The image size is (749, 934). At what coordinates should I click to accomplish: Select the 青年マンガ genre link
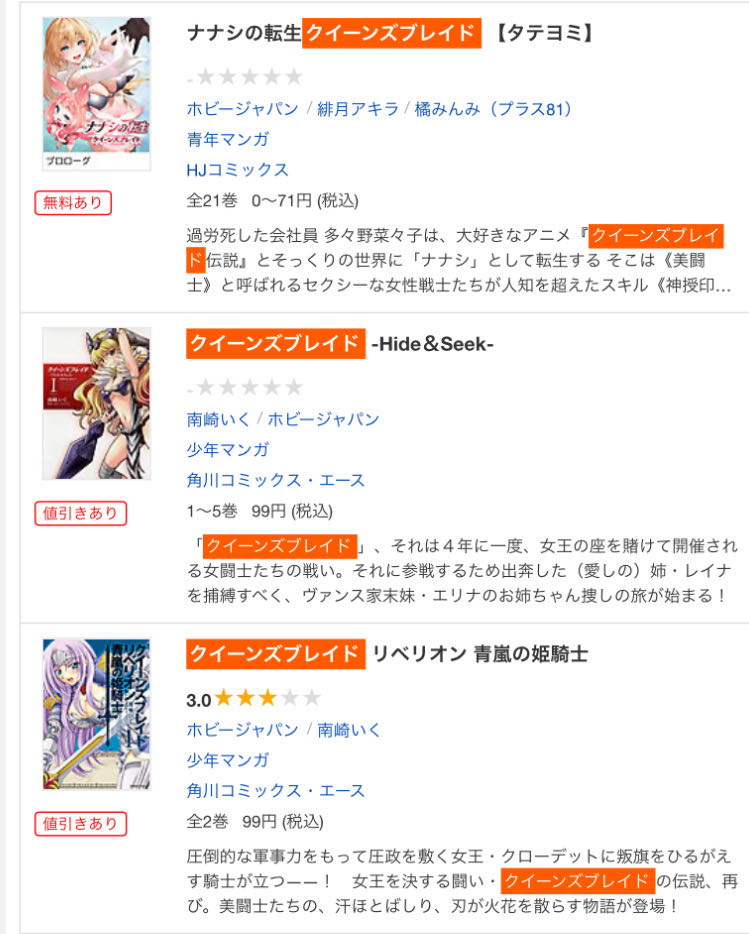click(228, 139)
